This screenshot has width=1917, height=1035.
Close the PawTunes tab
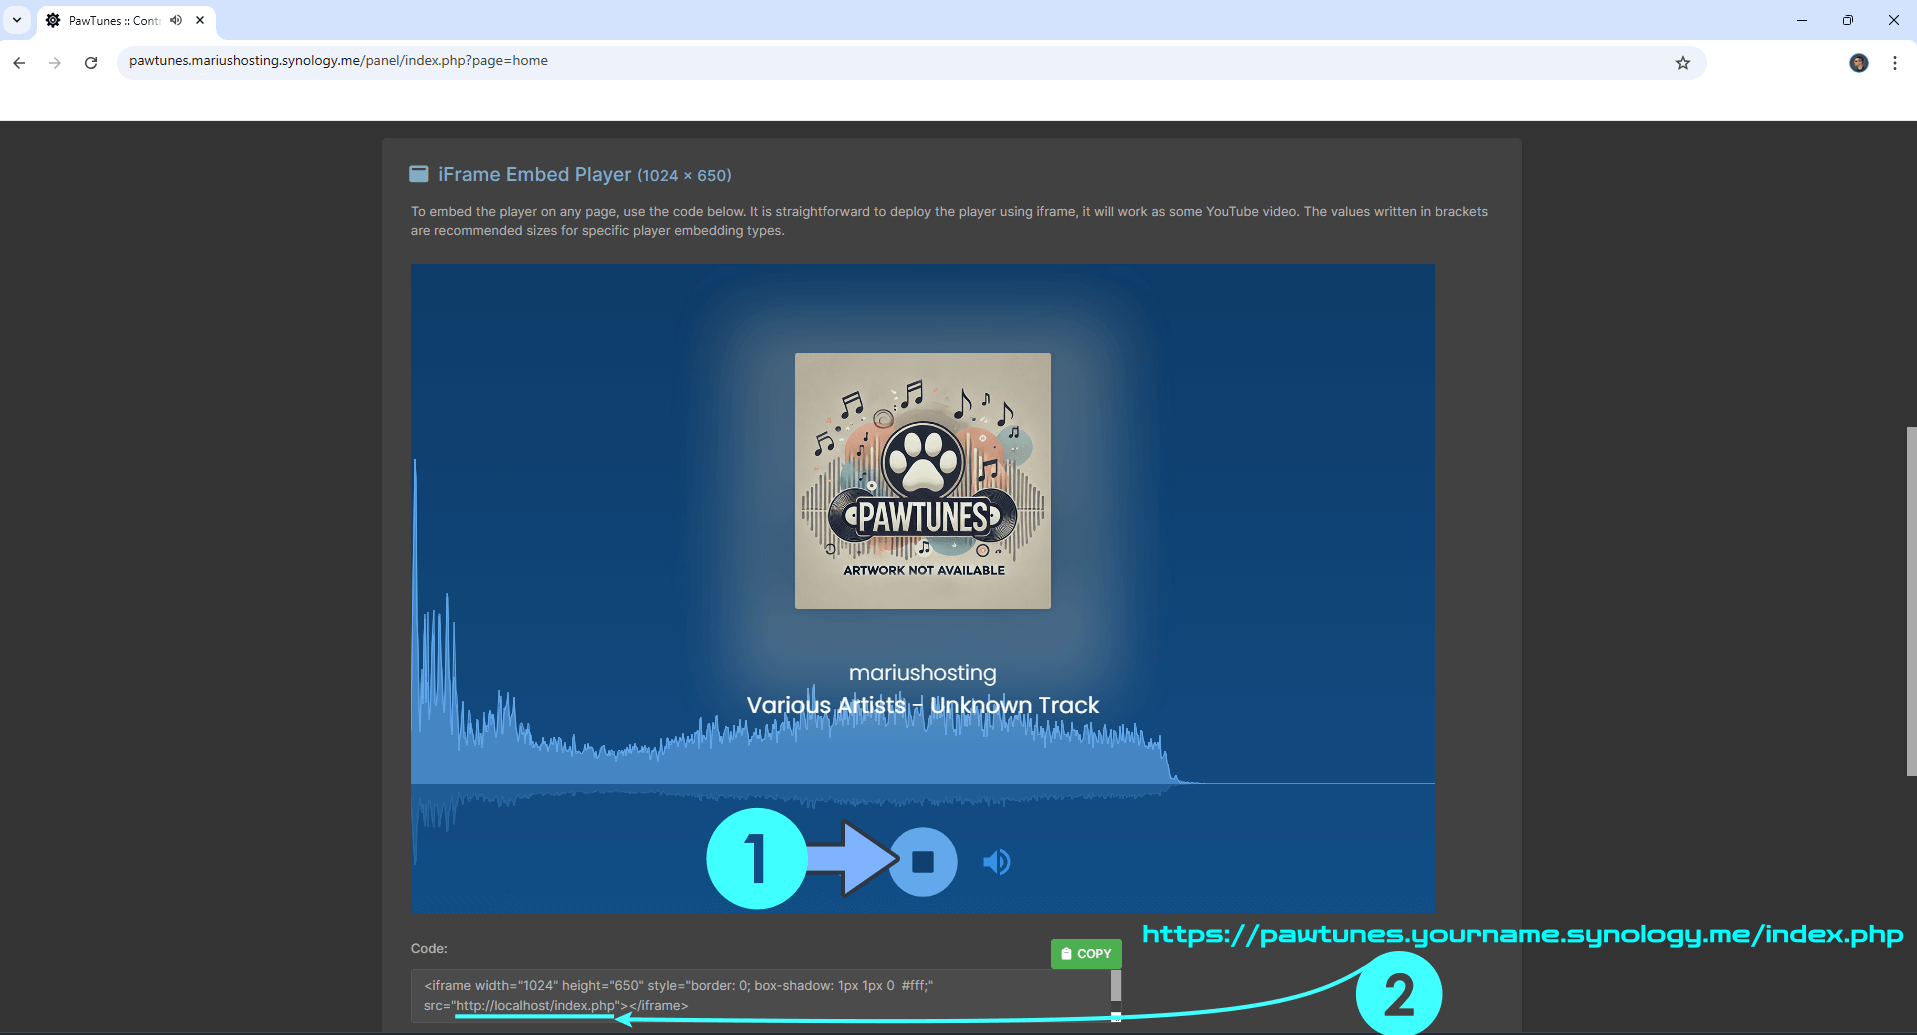point(200,20)
